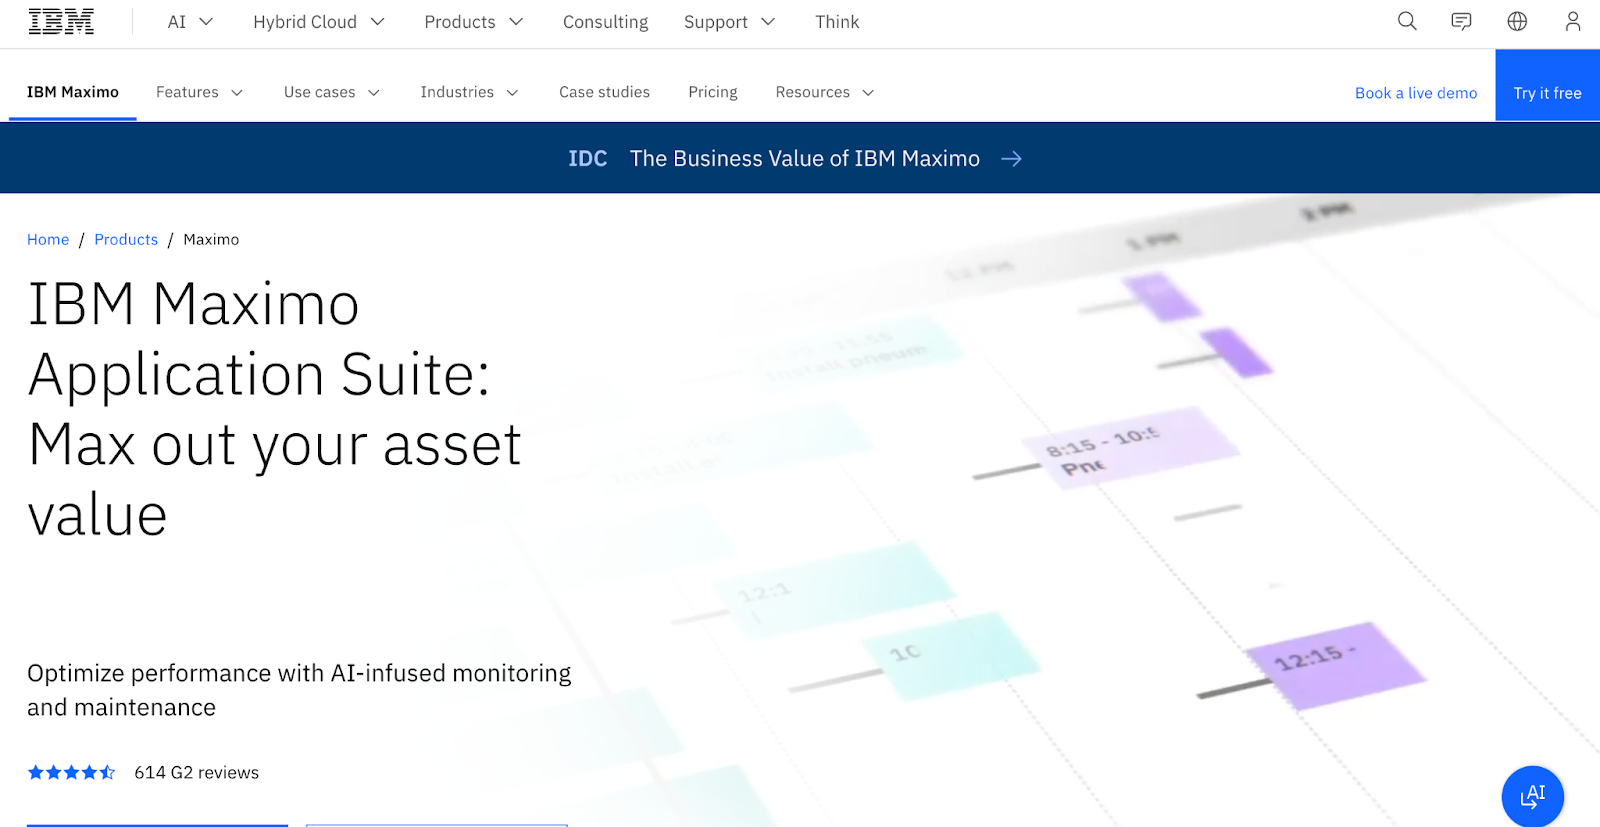Open the globe language selector icon
The height and width of the screenshot is (827, 1600).
[1517, 21]
